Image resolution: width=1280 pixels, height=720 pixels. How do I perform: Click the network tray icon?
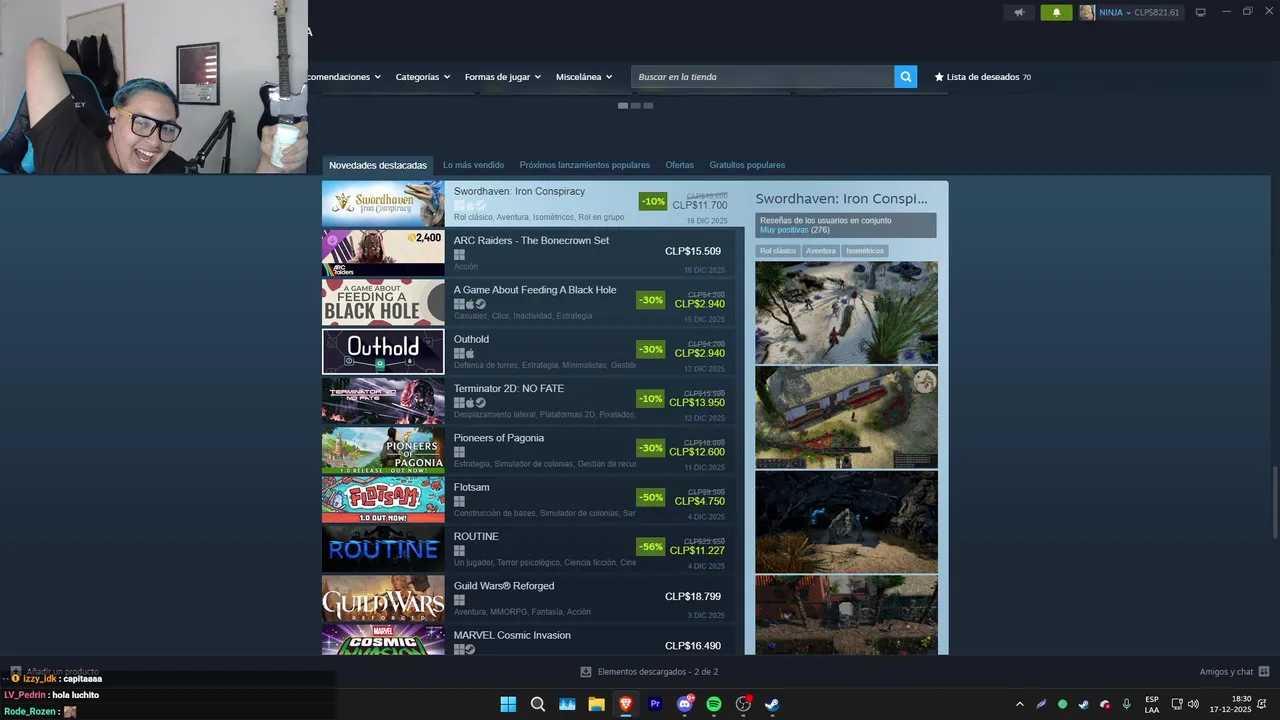[x=1177, y=704]
